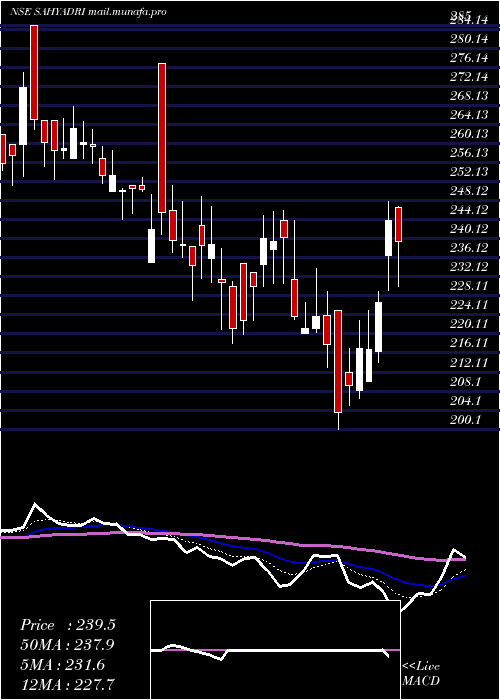Click the 248.12 price axis label
500x700 pixels.
coord(469,192)
